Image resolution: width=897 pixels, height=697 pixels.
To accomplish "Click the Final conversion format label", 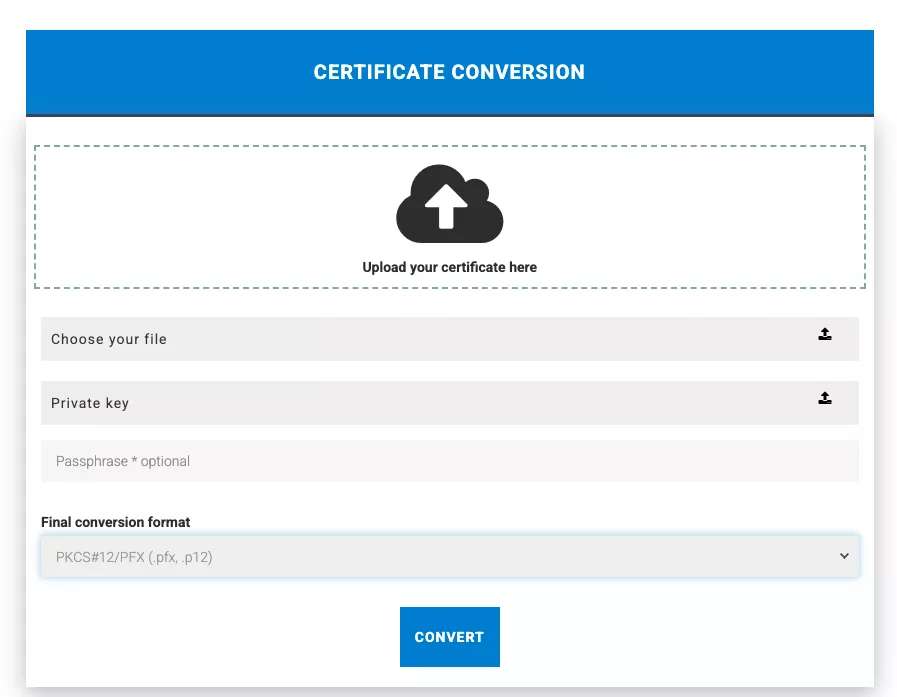I will [x=115, y=522].
